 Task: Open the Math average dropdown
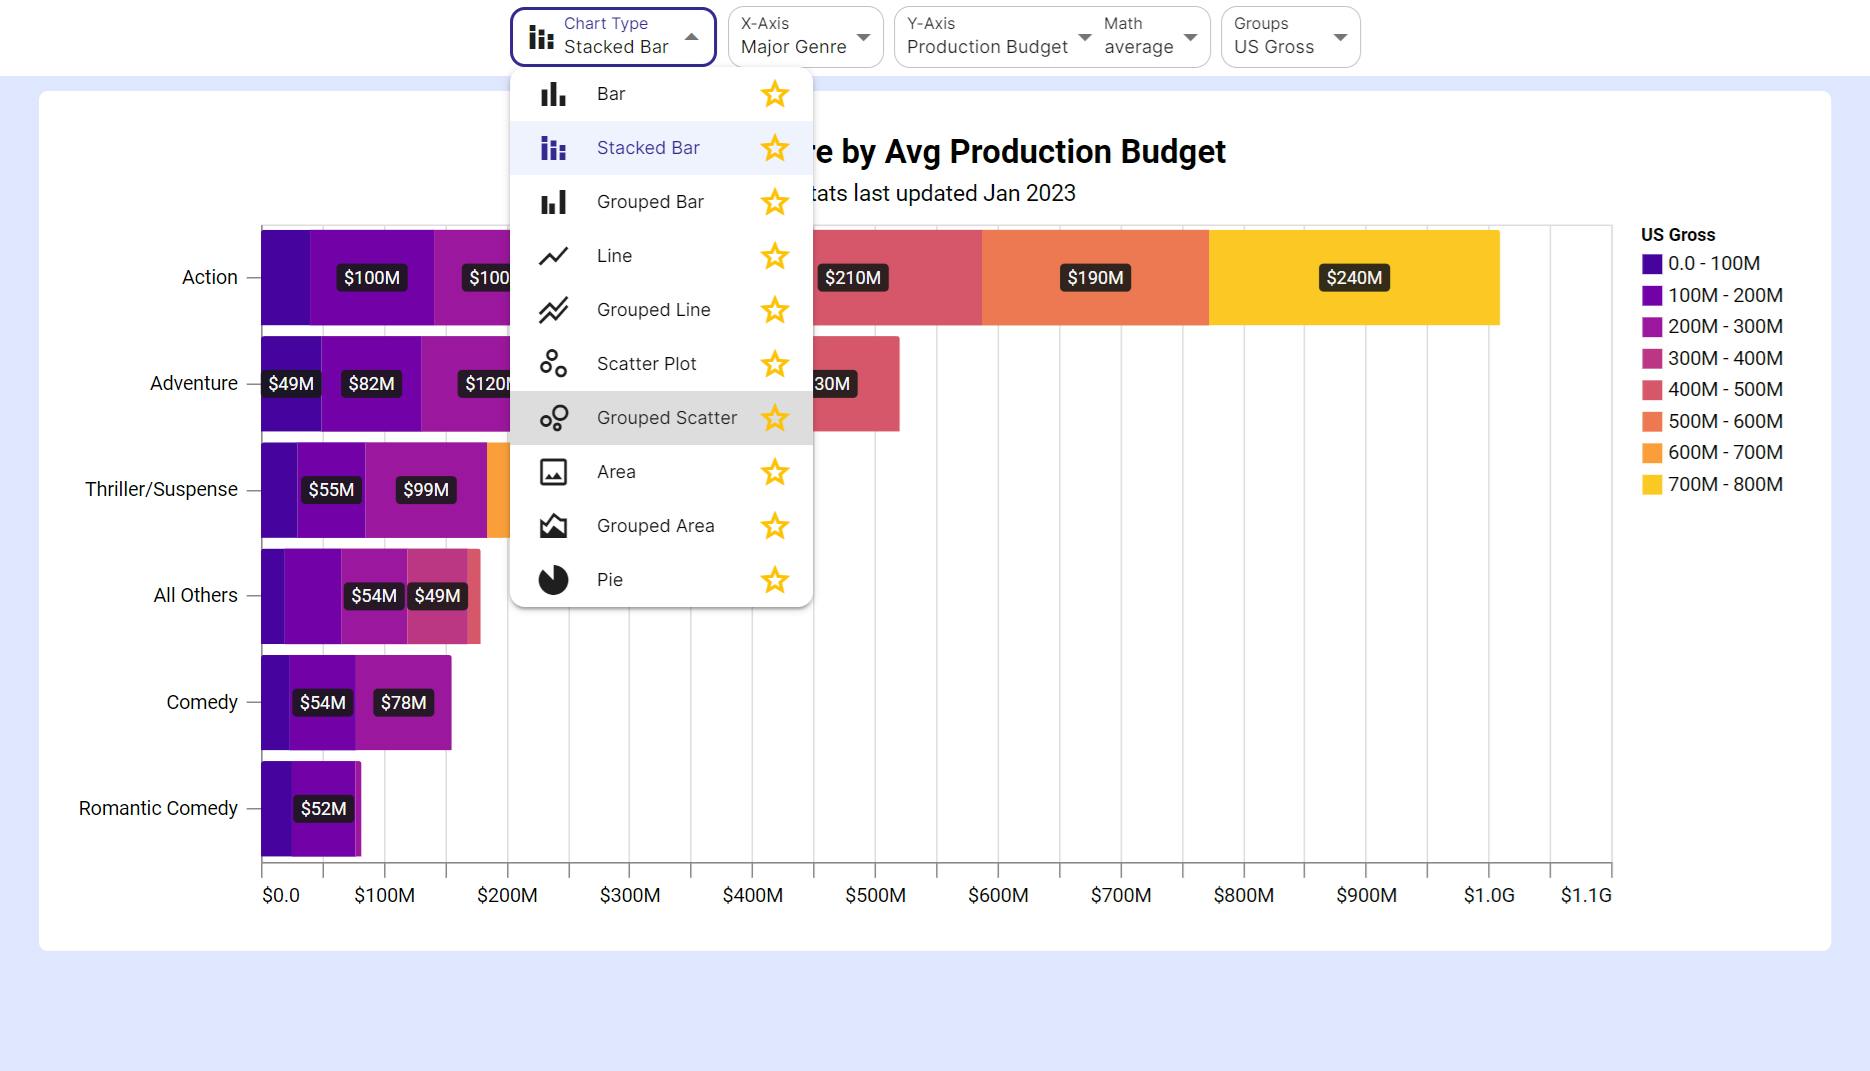1150,37
